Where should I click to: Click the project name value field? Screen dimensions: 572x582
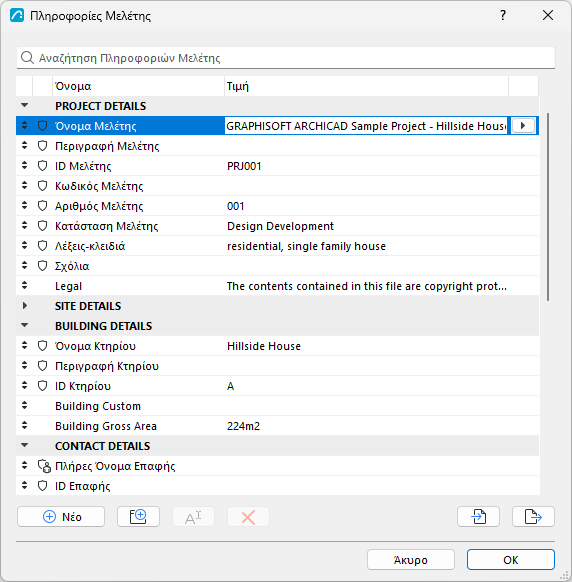[366, 126]
